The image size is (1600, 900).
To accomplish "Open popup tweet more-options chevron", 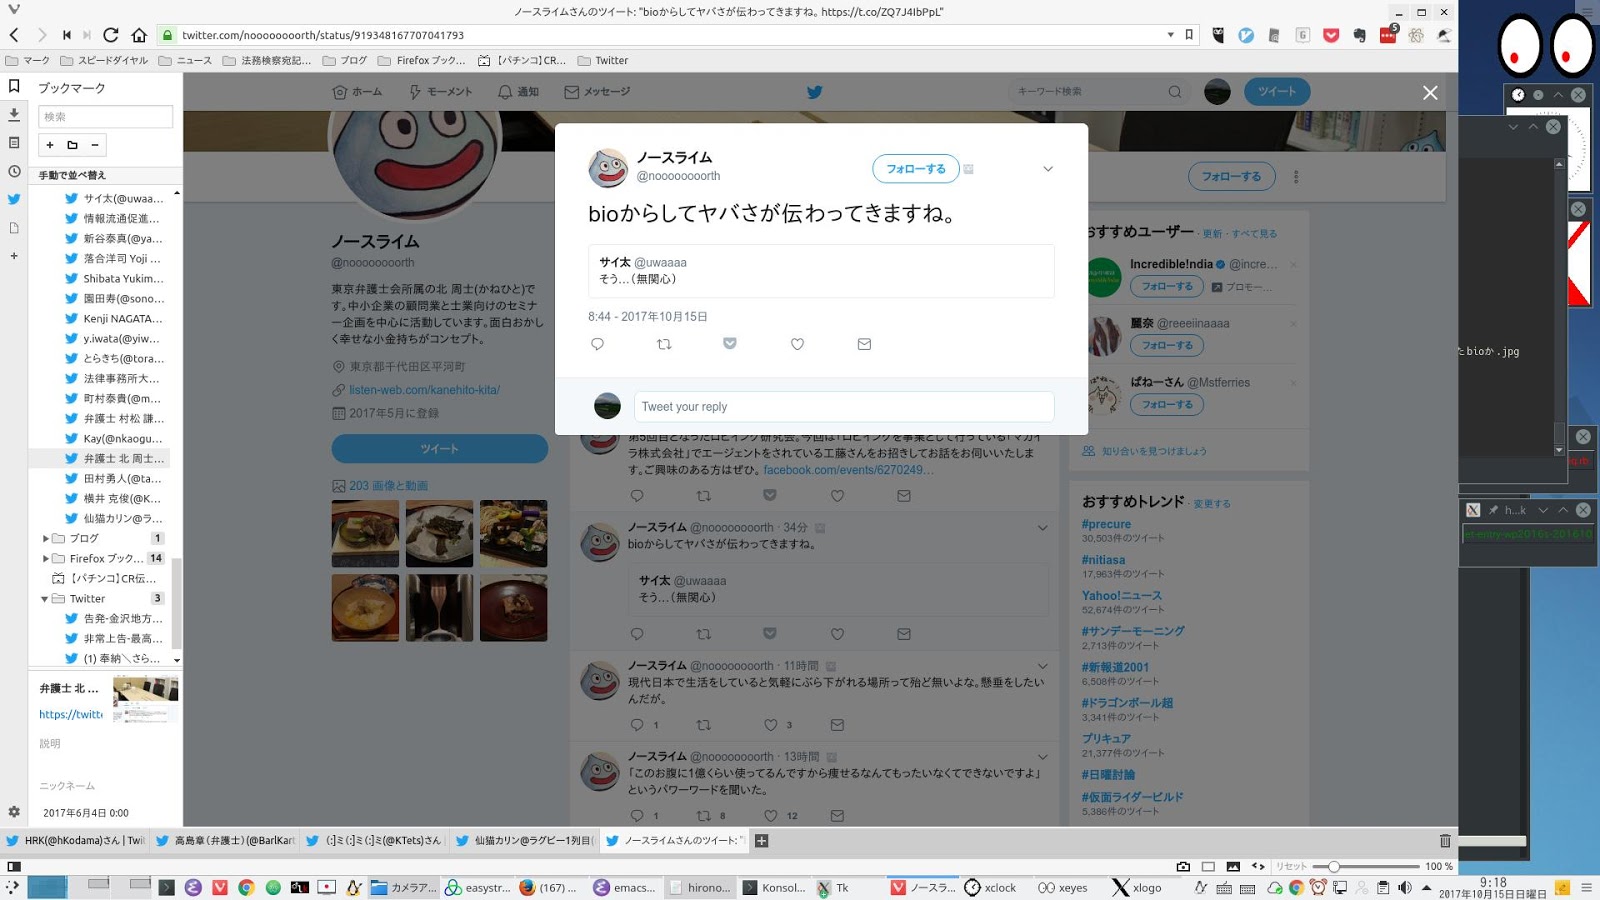I will [x=1048, y=169].
